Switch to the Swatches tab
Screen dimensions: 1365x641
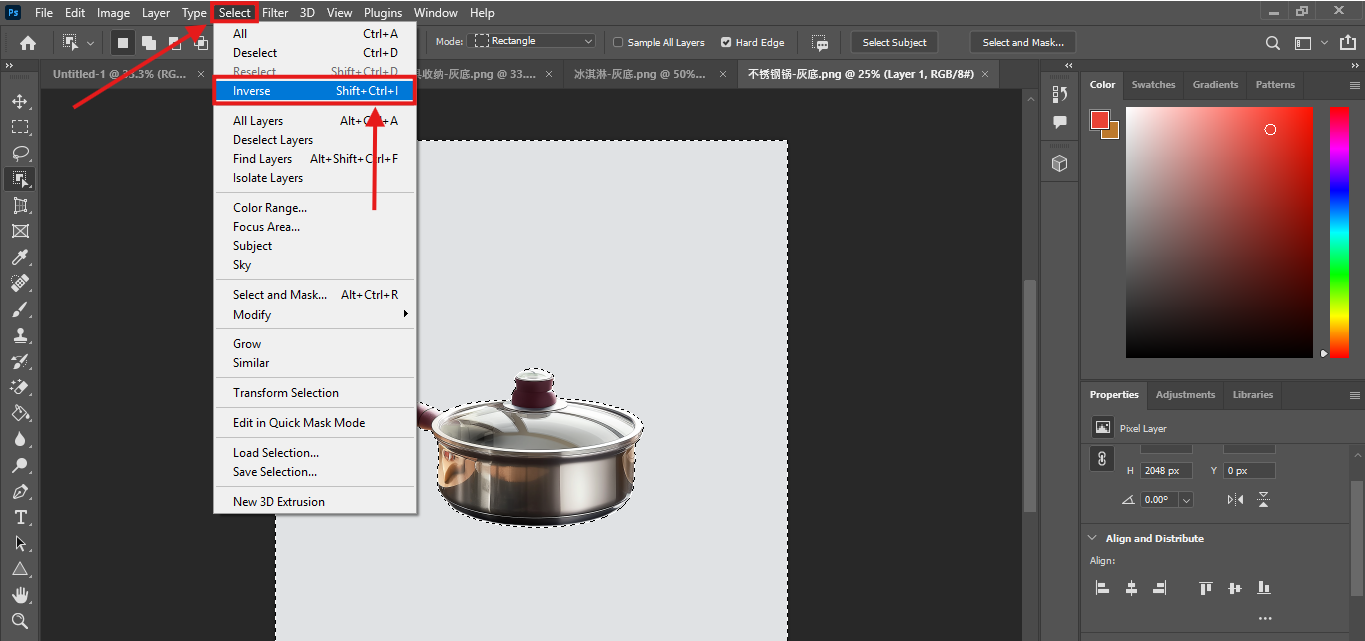tap(1153, 85)
